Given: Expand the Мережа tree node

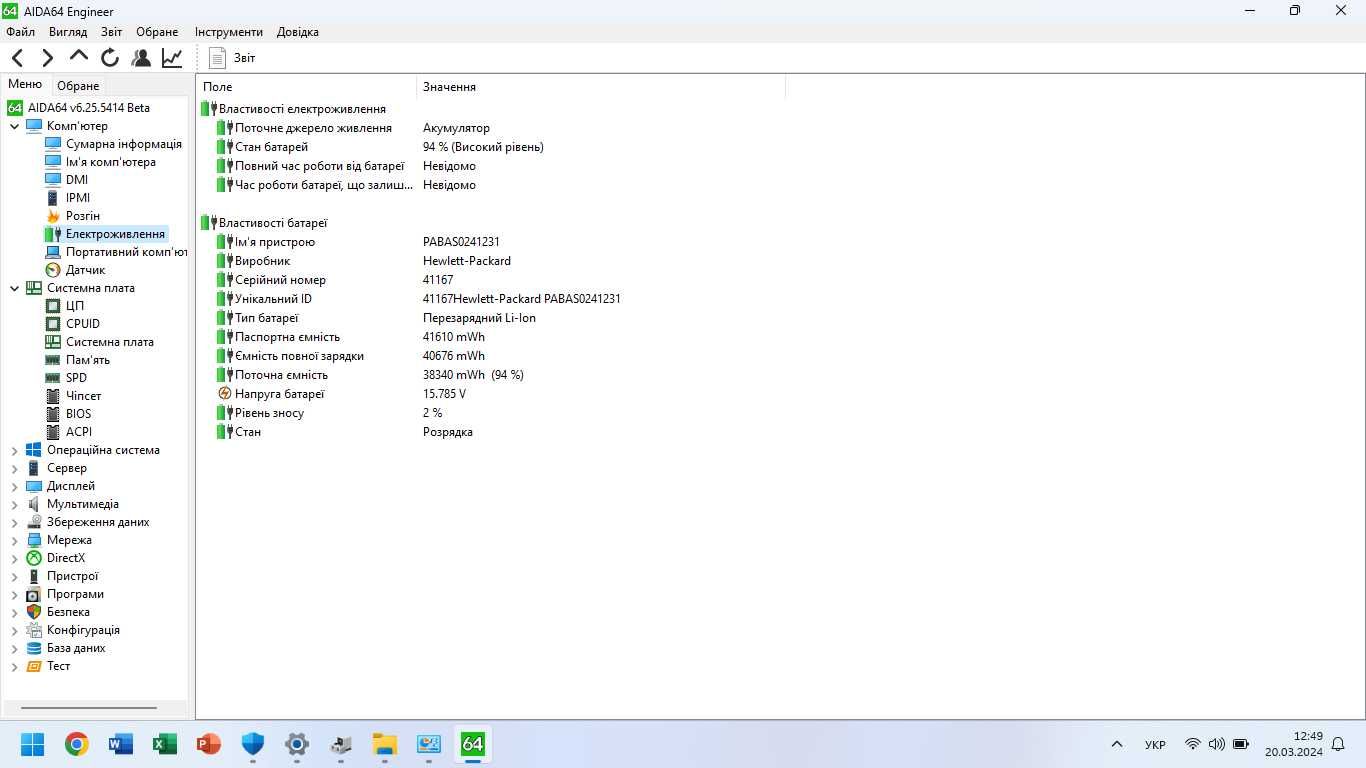Looking at the screenshot, I should [15, 540].
